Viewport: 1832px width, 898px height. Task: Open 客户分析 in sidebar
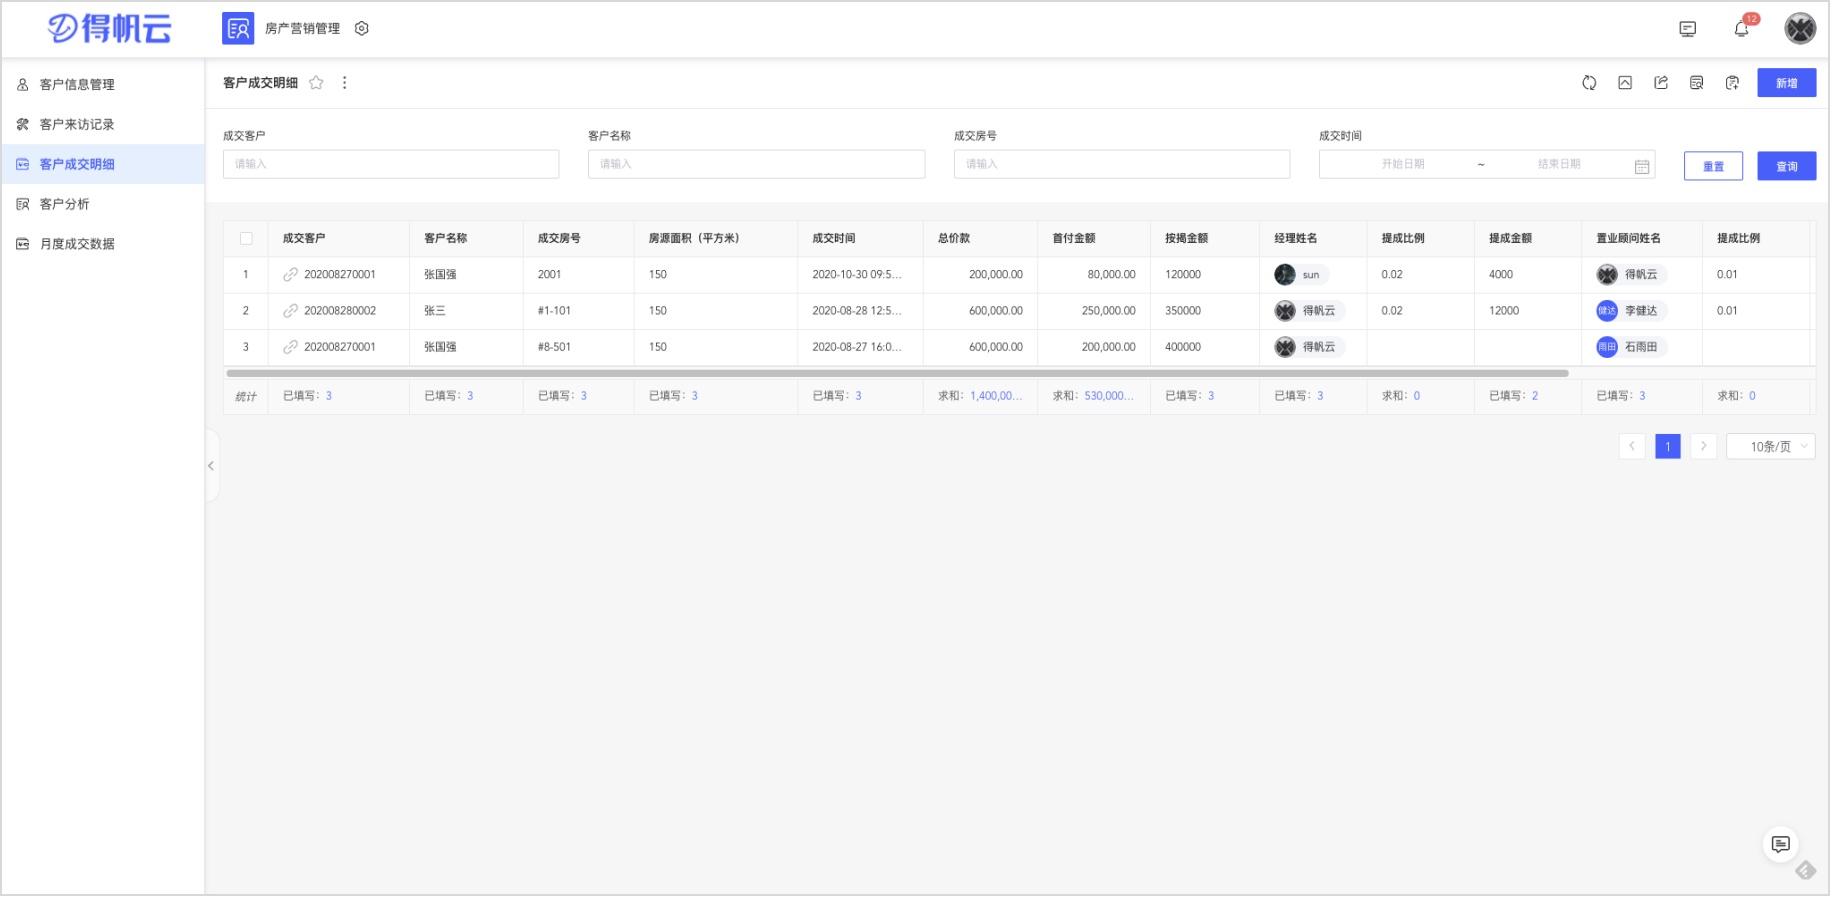103,204
